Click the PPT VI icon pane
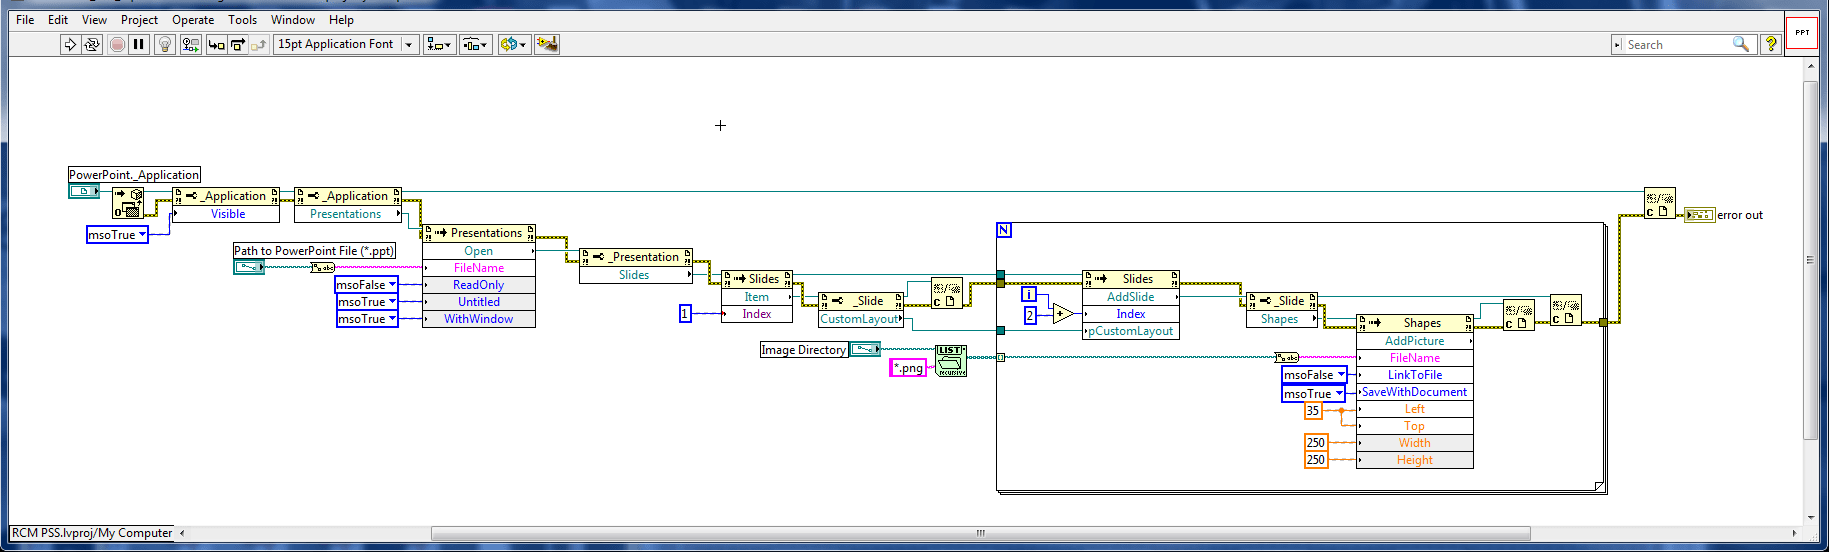Image resolution: width=1829 pixels, height=552 pixels. click(x=1801, y=32)
